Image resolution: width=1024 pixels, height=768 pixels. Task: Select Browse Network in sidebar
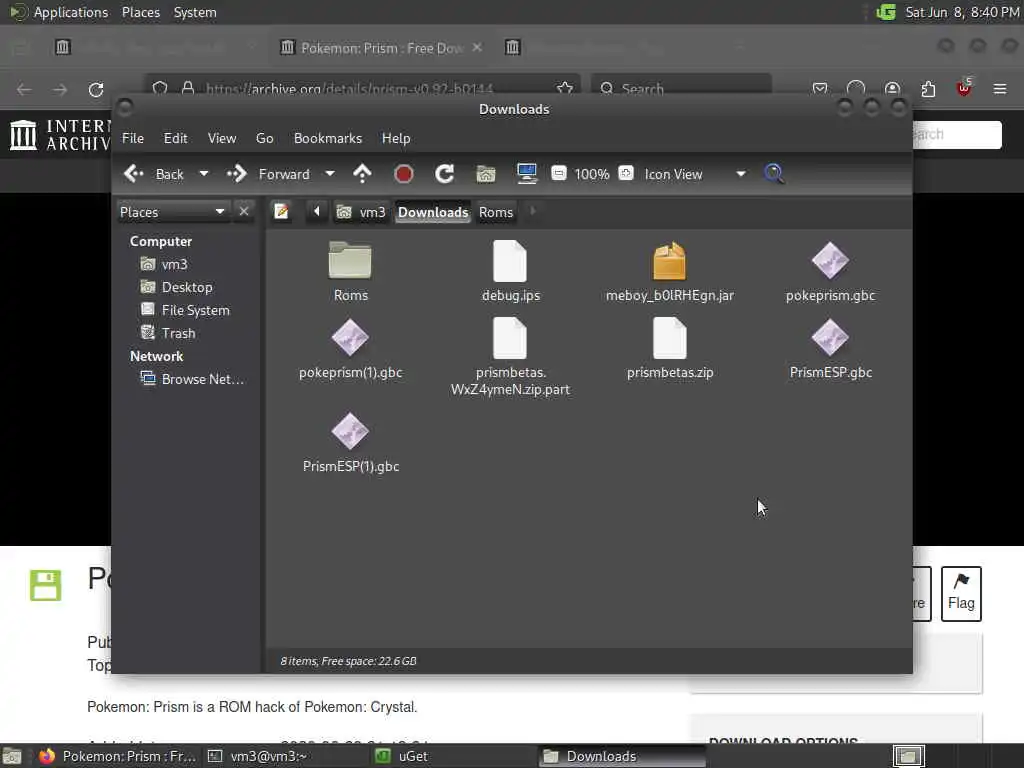(x=202, y=379)
